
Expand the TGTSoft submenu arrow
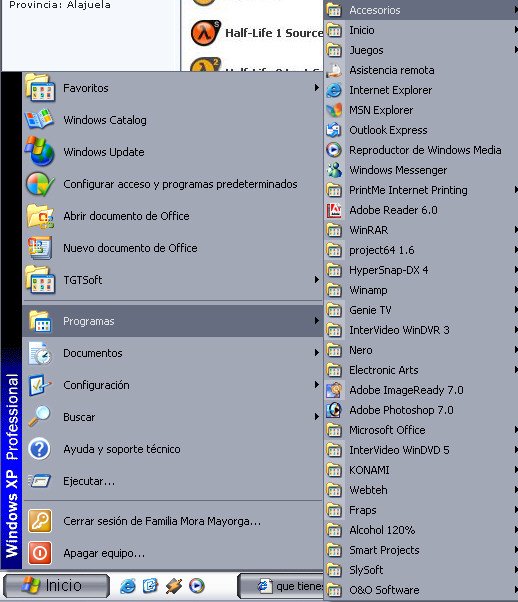tap(316, 280)
